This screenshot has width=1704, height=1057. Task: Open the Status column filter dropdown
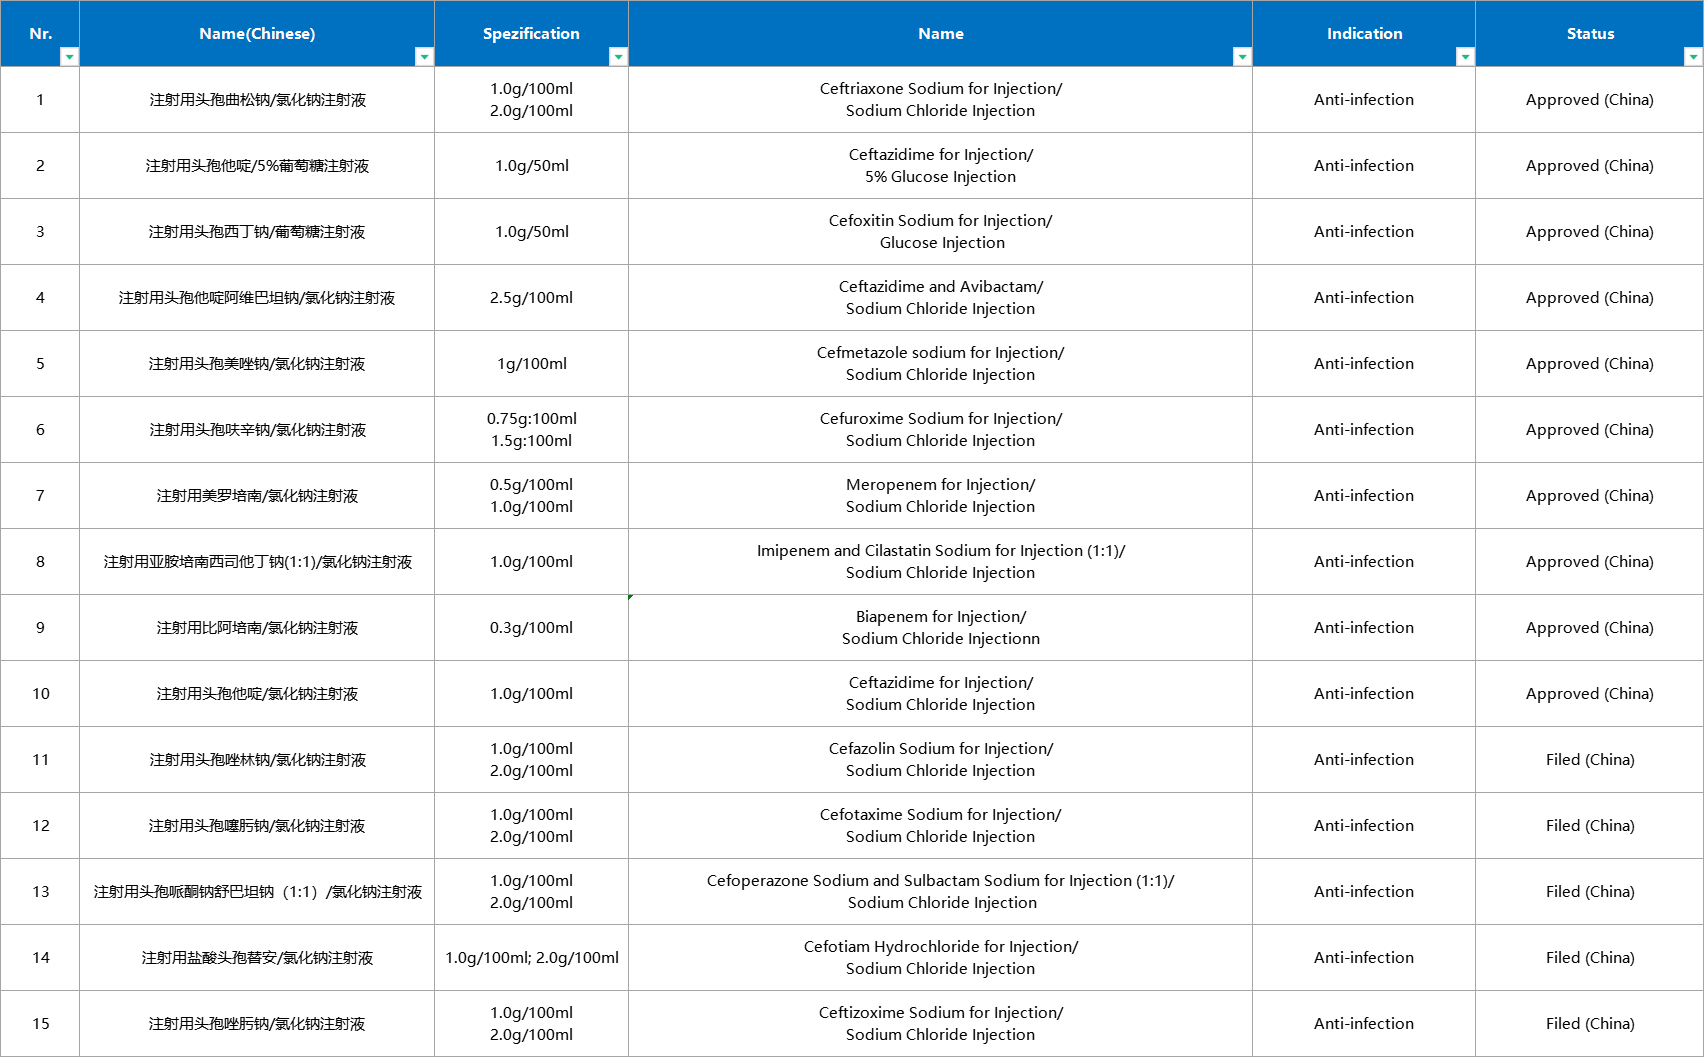click(x=1693, y=57)
